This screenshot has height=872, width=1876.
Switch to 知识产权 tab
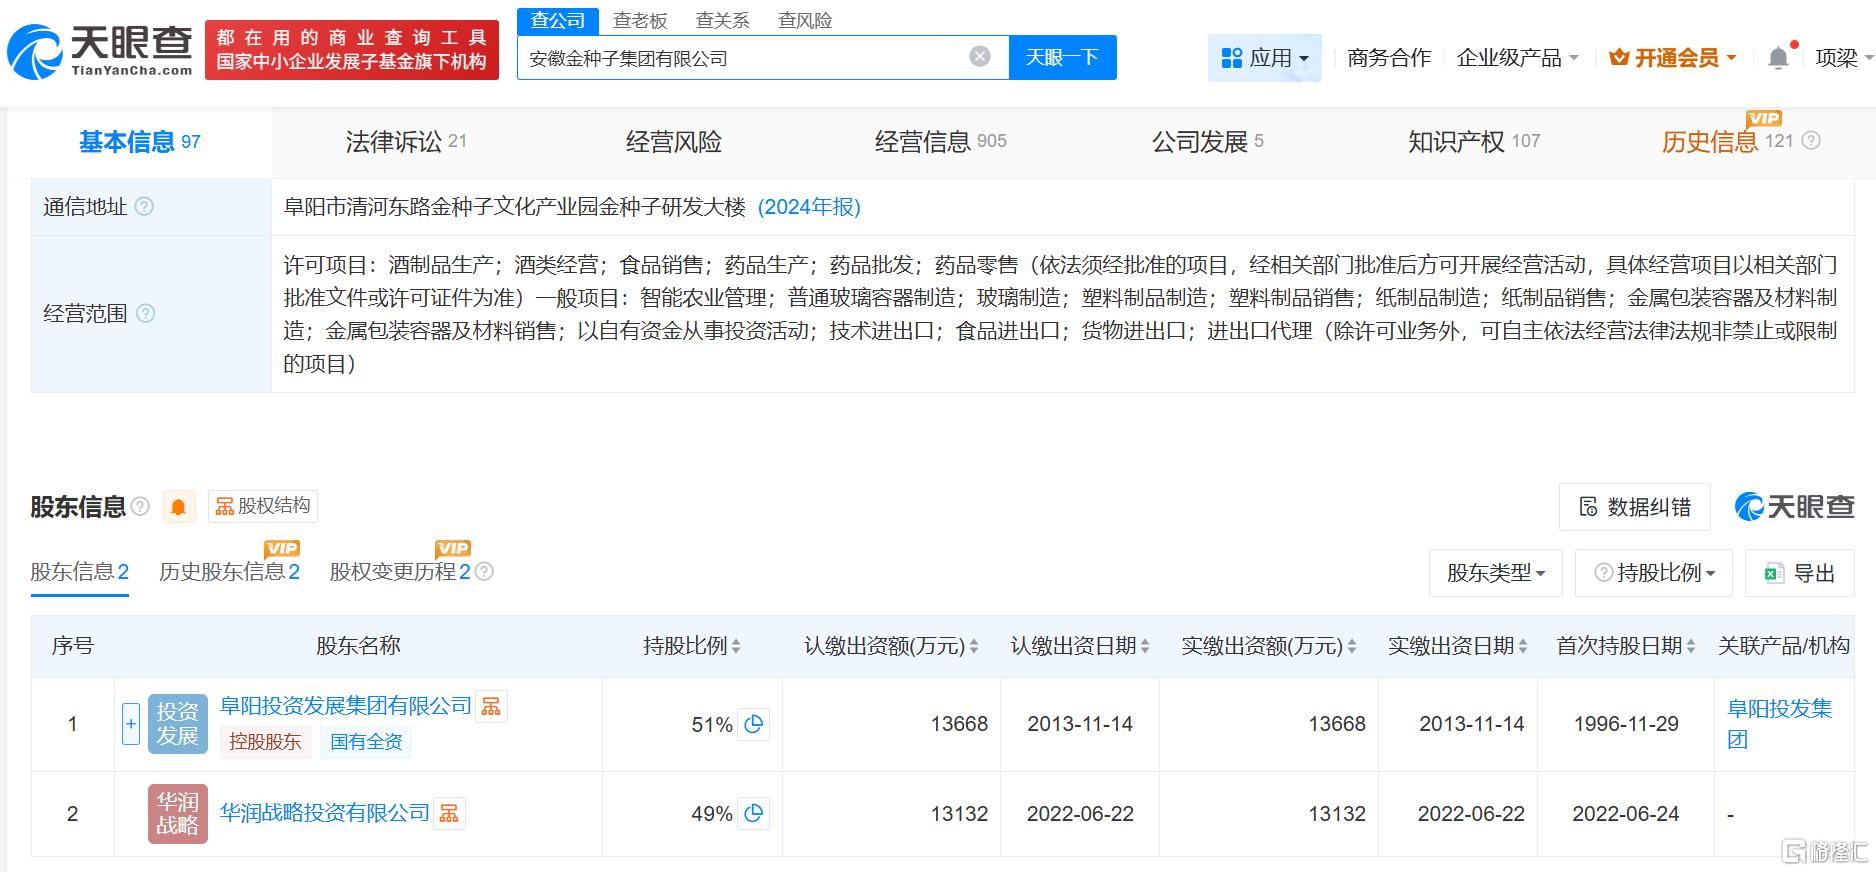pyautogui.click(x=1474, y=142)
